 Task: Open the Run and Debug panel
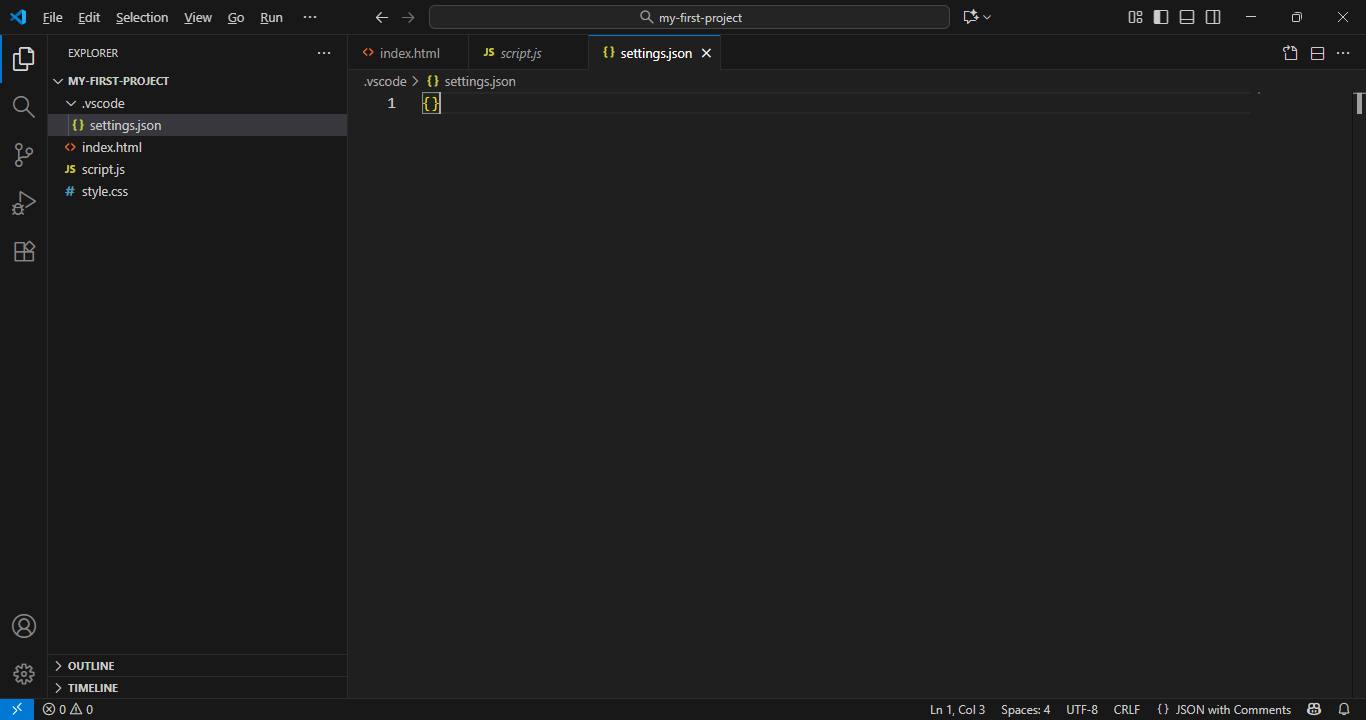click(x=23, y=203)
